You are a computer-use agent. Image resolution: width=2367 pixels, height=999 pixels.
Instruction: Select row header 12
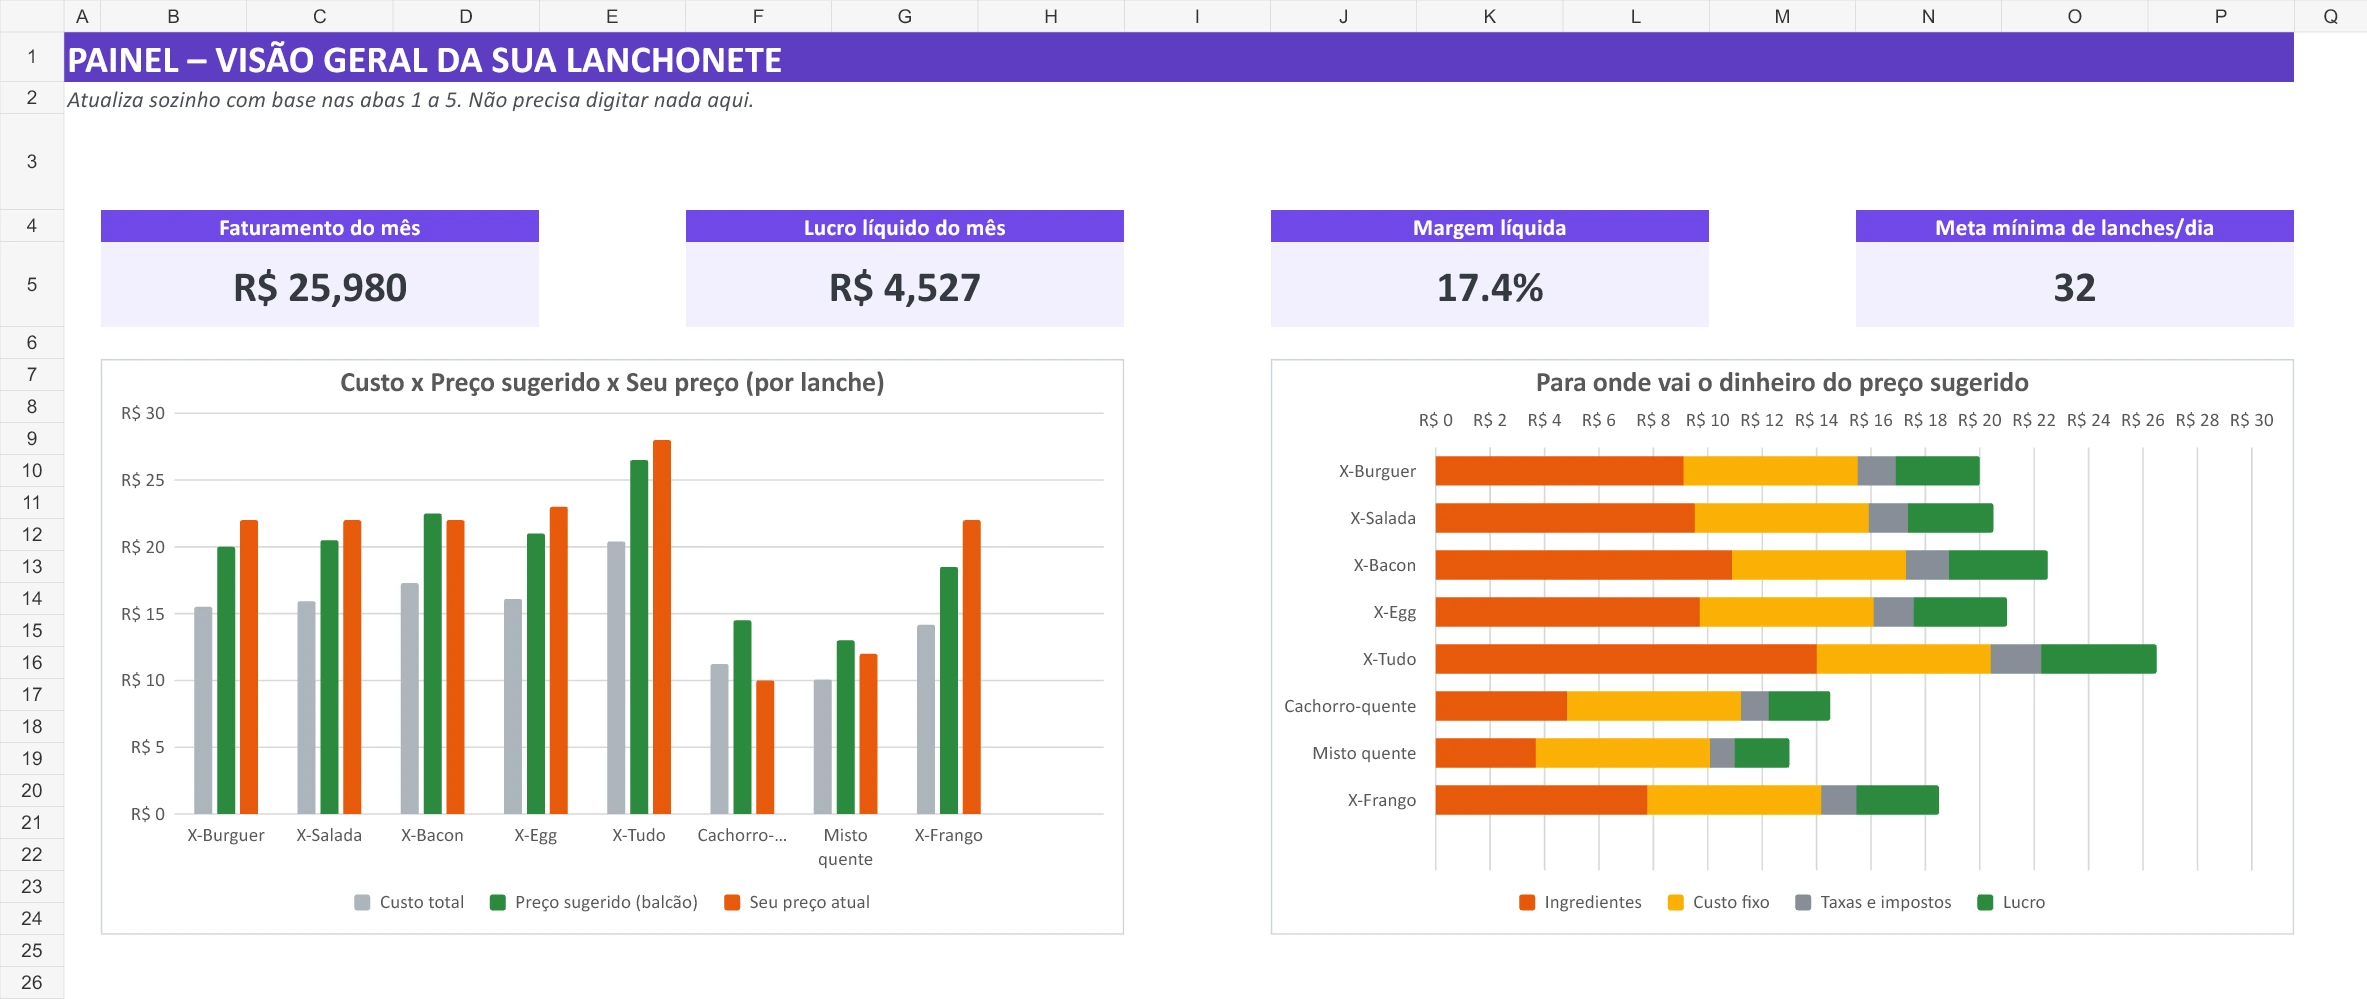32,534
